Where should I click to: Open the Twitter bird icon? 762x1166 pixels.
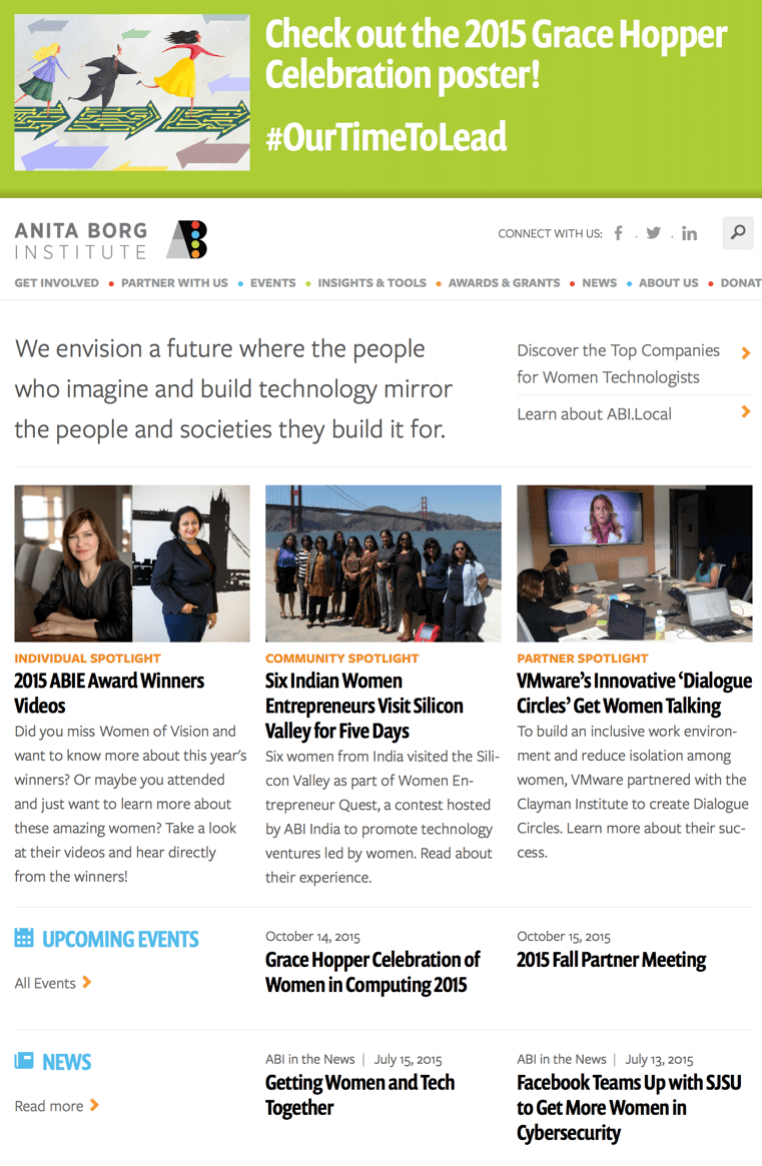(x=653, y=233)
